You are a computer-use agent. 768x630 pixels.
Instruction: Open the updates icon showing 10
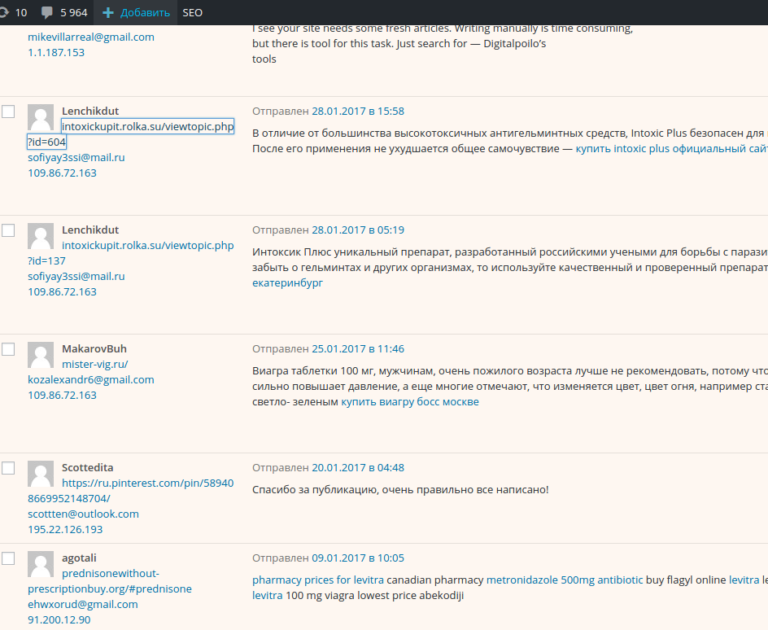[13, 12]
